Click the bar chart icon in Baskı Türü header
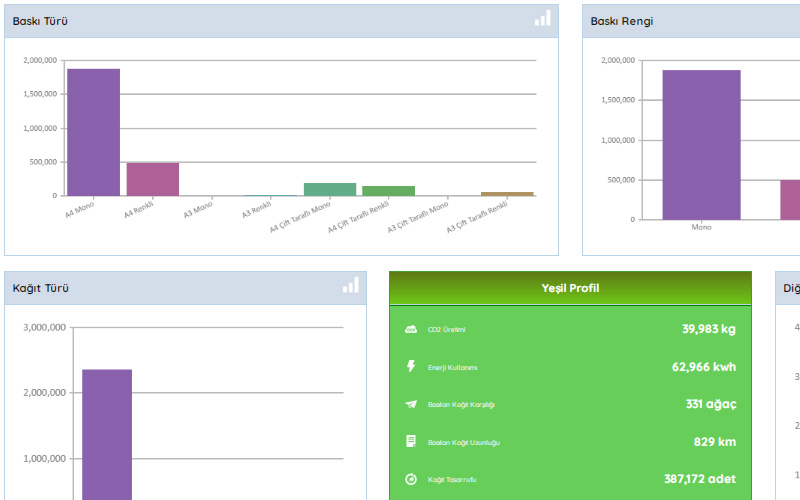800x500 pixels. pos(542,19)
